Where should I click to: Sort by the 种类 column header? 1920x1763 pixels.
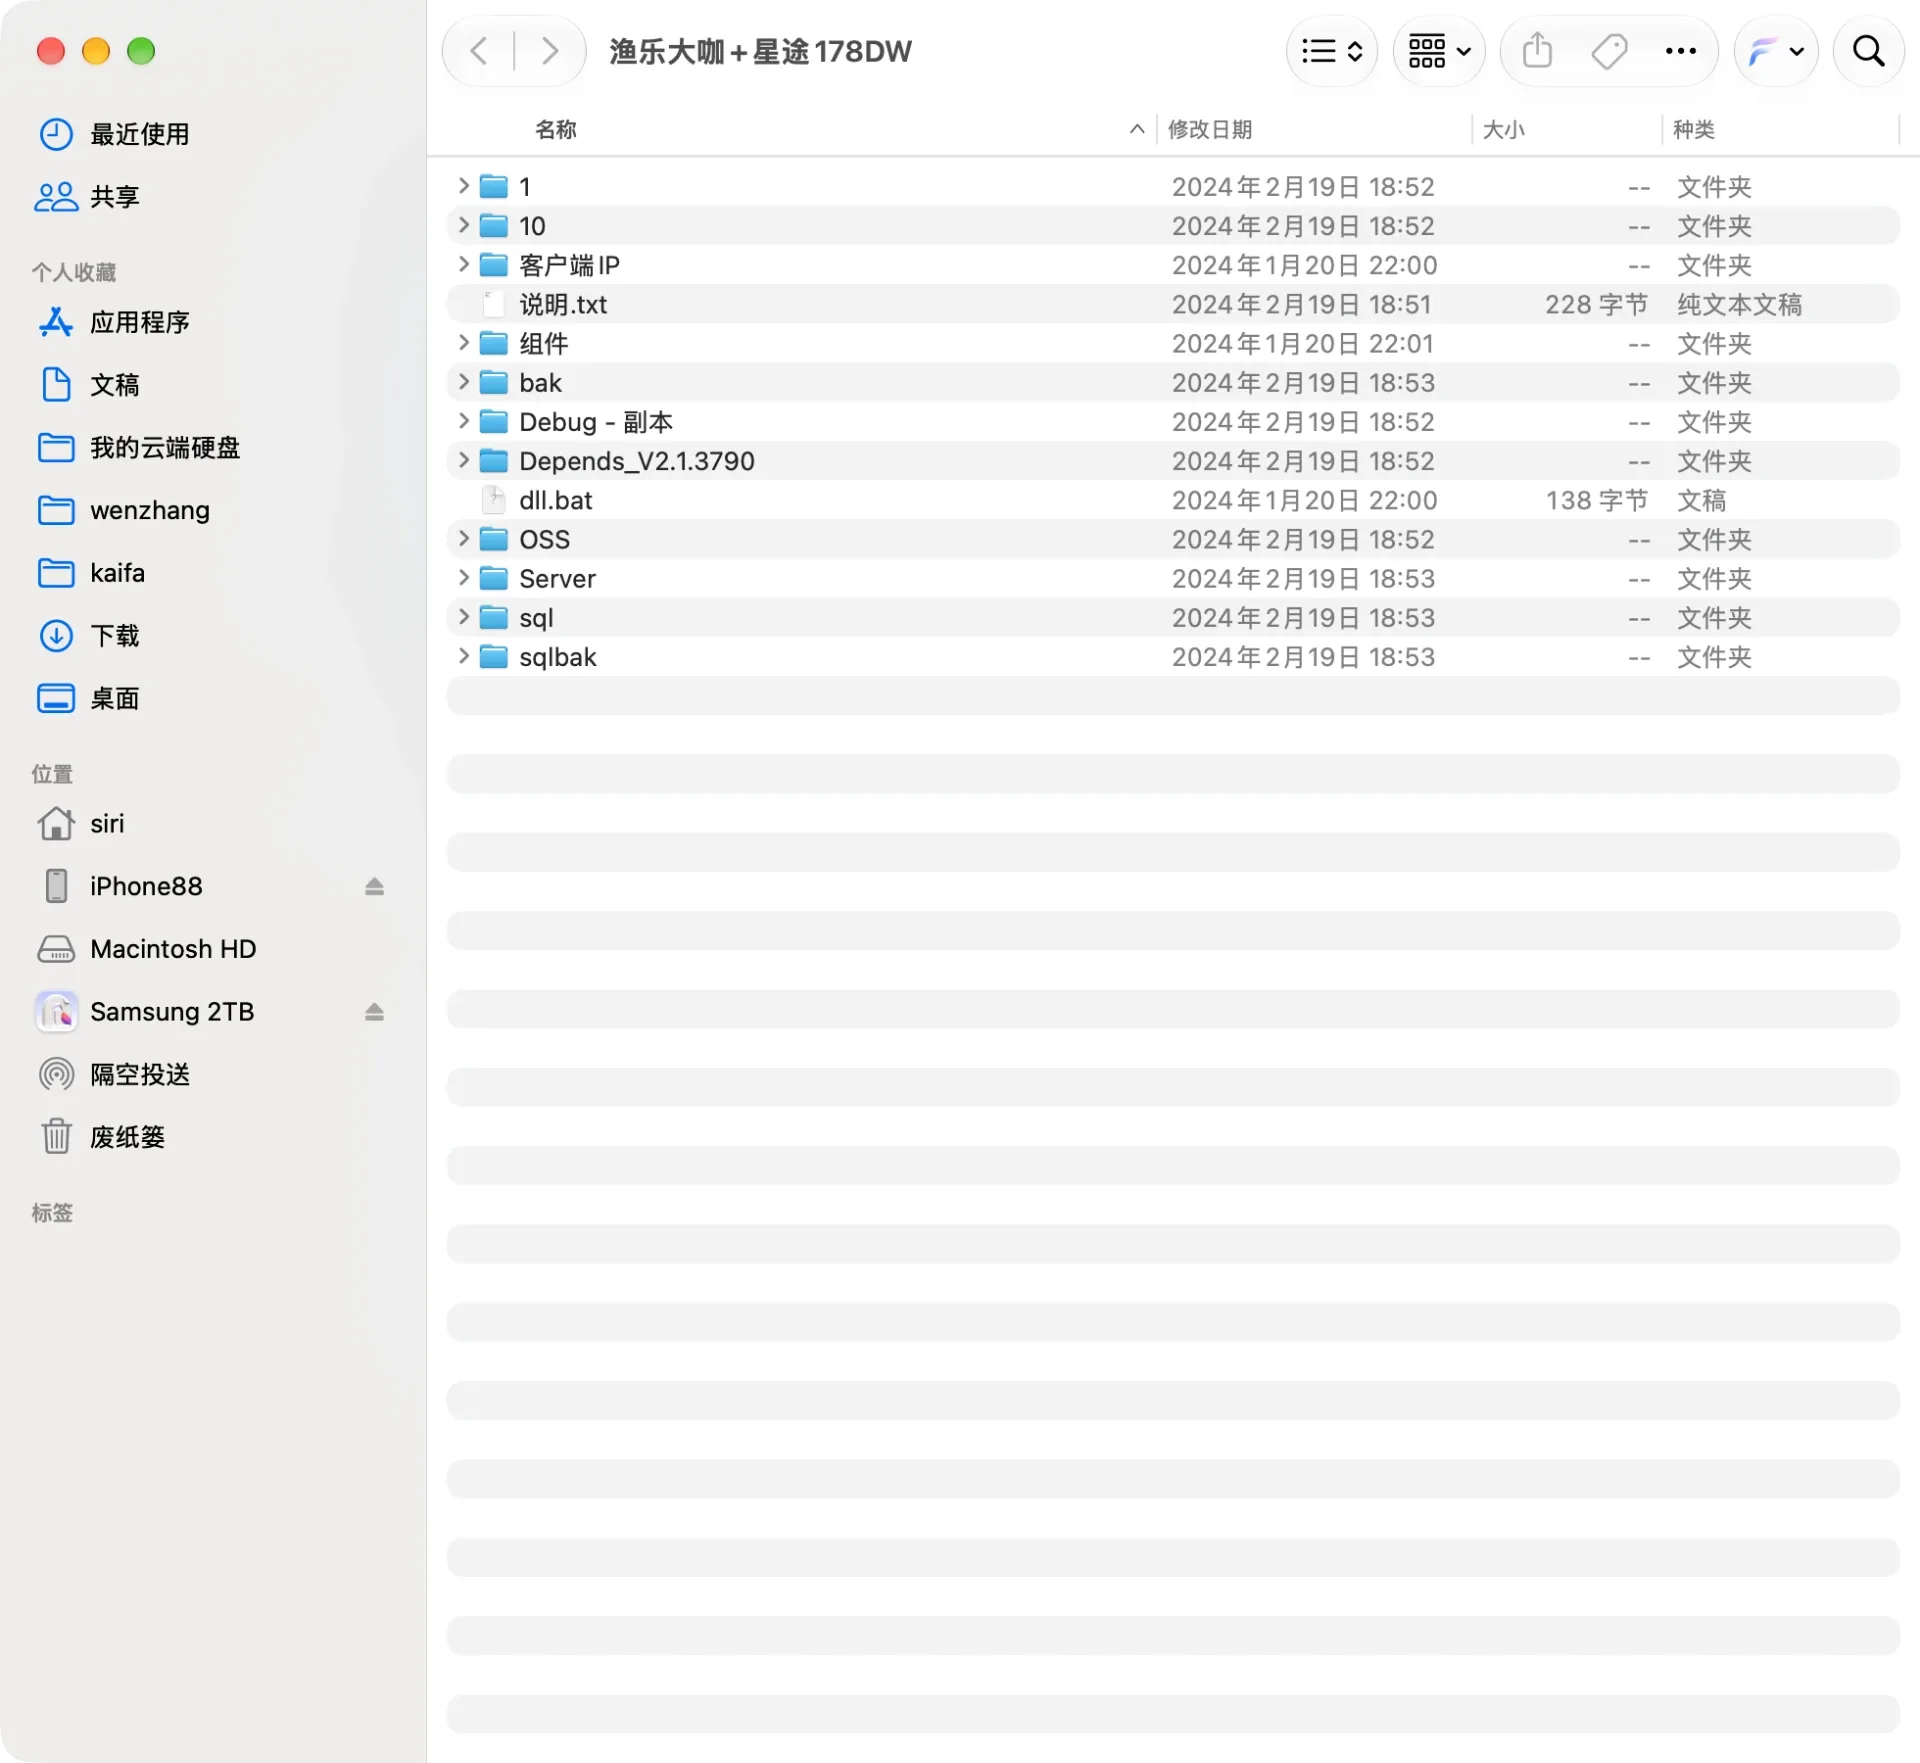(1694, 129)
